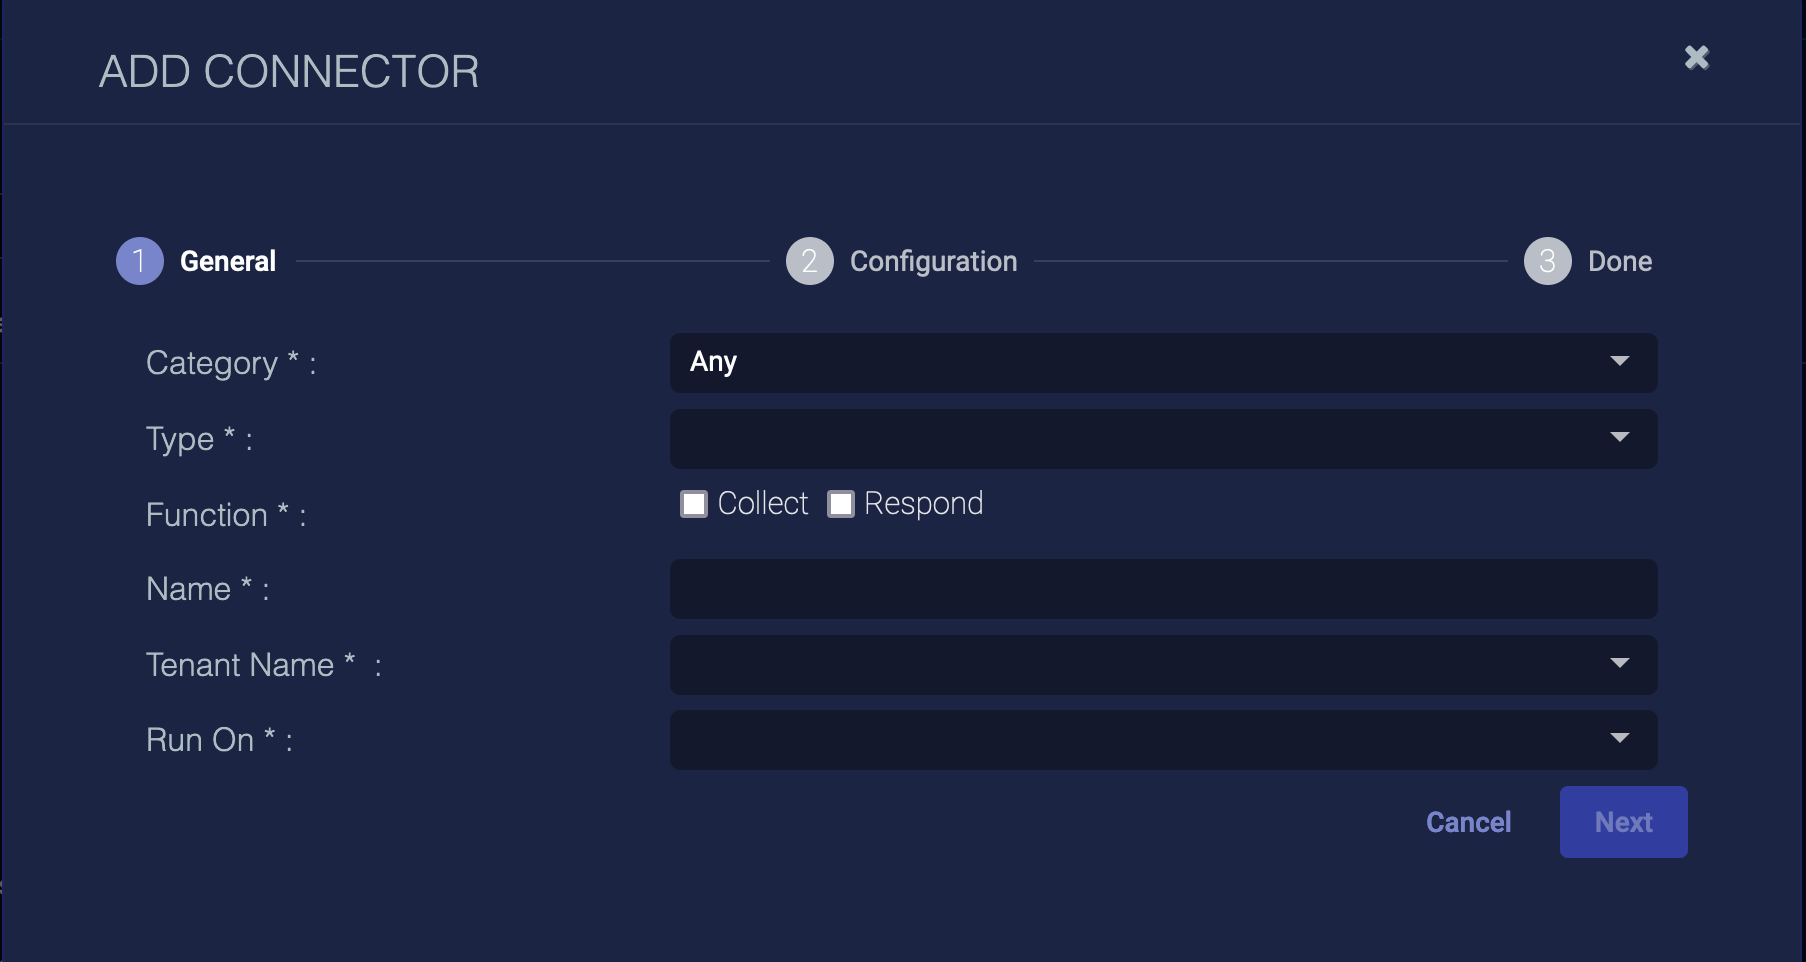Jump to the Done step label
1806x962 pixels.
coord(1620,261)
